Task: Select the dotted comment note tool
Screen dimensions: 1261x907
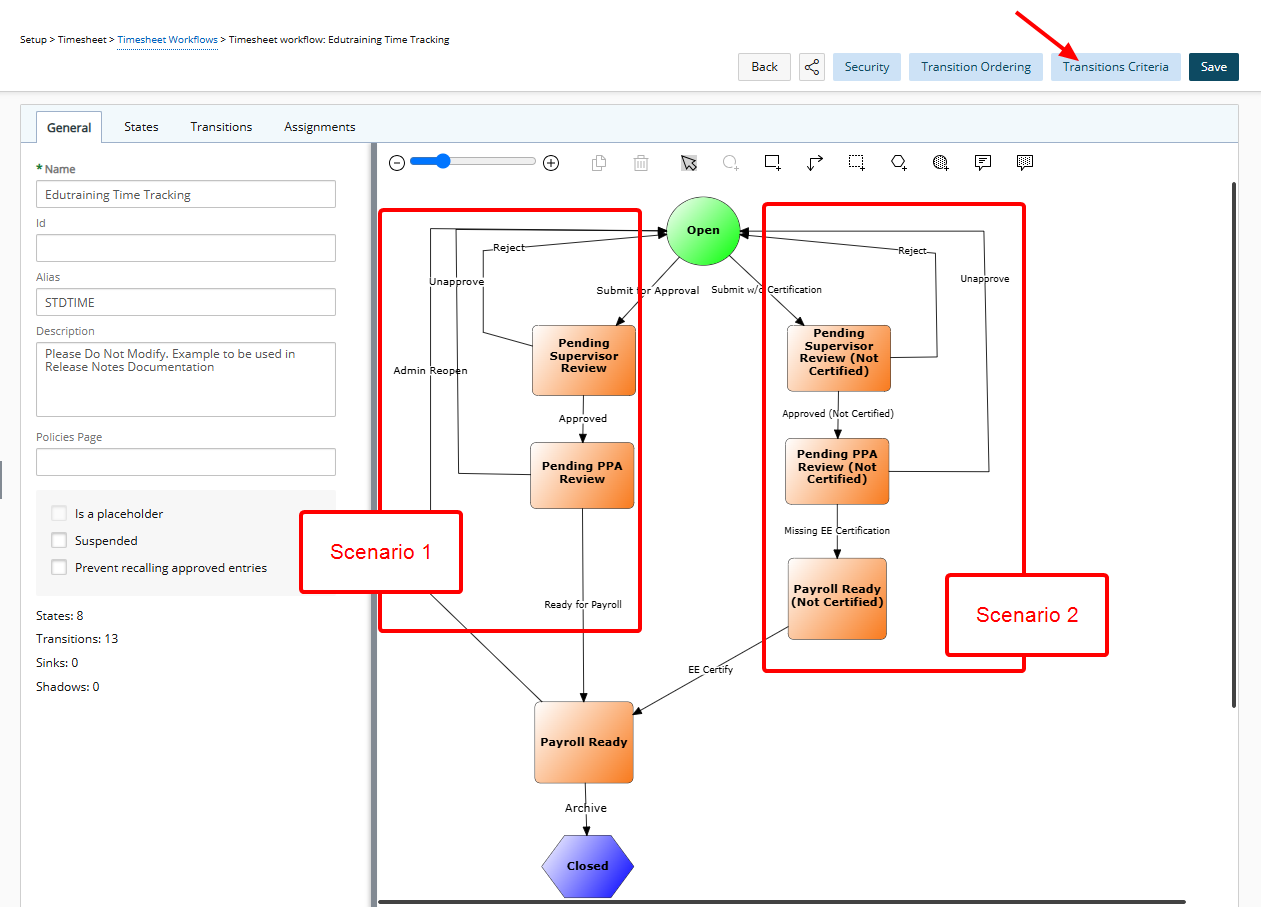Action: [1025, 163]
